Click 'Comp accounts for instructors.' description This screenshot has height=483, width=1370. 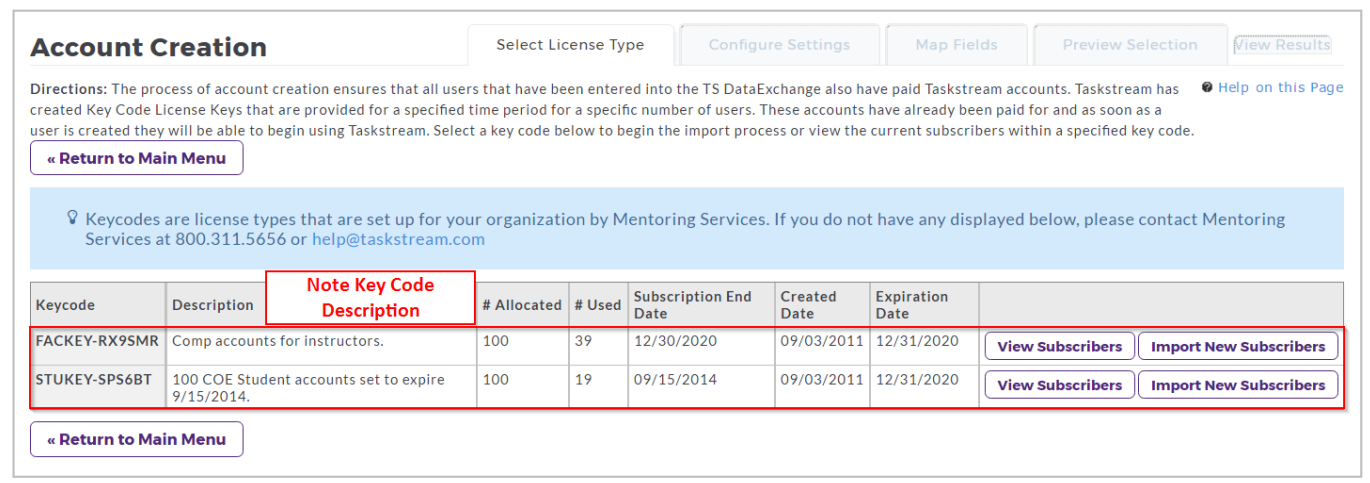(x=278, y=341)
